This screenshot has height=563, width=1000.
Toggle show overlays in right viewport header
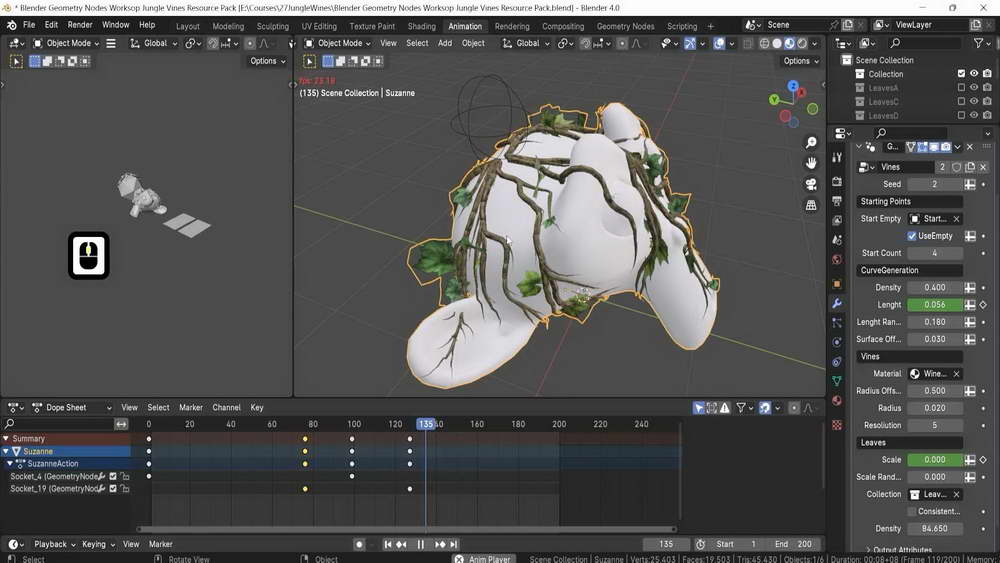click(719, 43)
